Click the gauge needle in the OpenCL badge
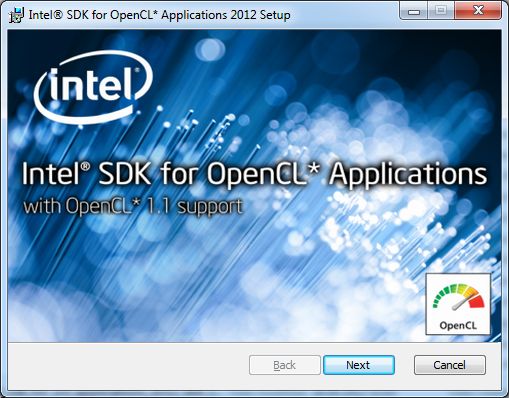 tap(462, 303)
